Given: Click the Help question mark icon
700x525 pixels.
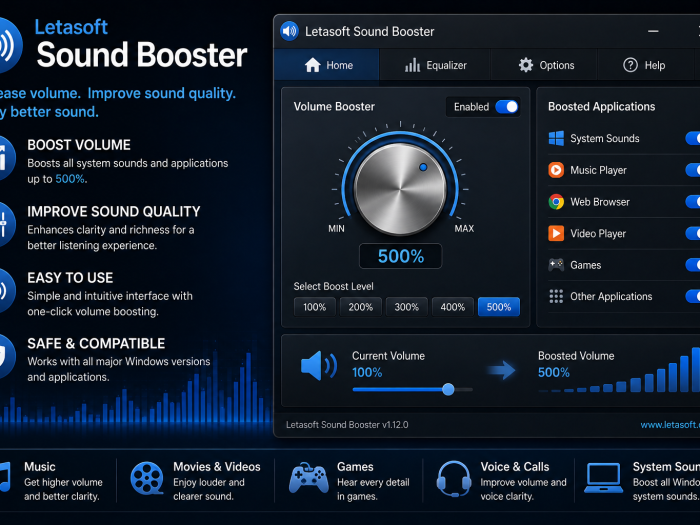Looking at the screenshot, I should (630, 65).
